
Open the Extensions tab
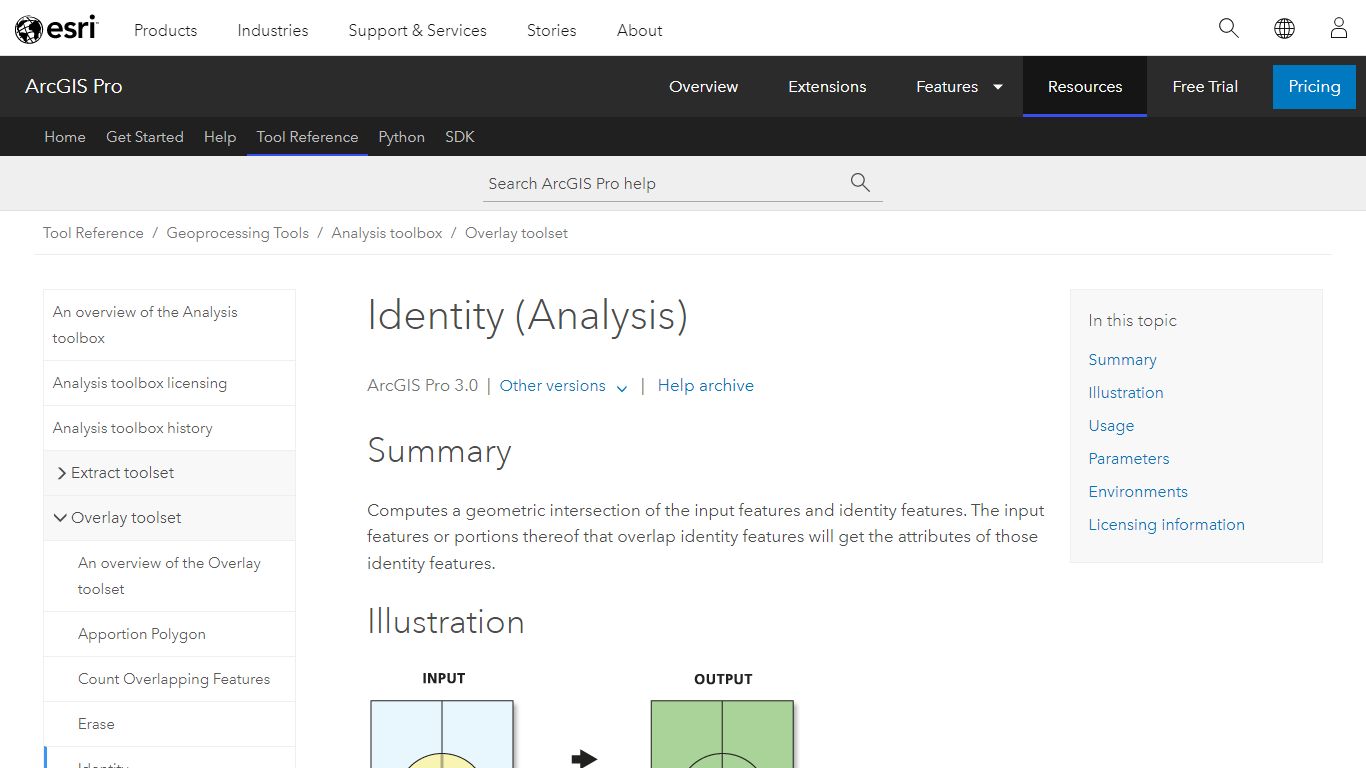827,86
